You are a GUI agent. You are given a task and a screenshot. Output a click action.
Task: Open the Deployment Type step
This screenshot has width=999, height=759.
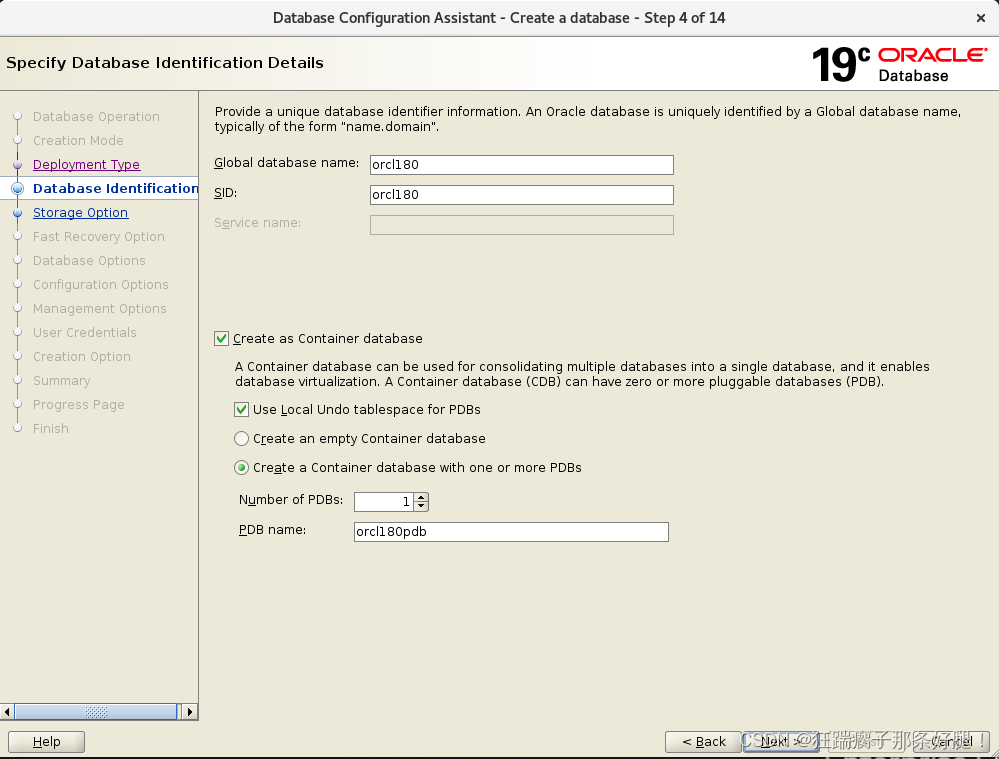click(x=87, y=164)
